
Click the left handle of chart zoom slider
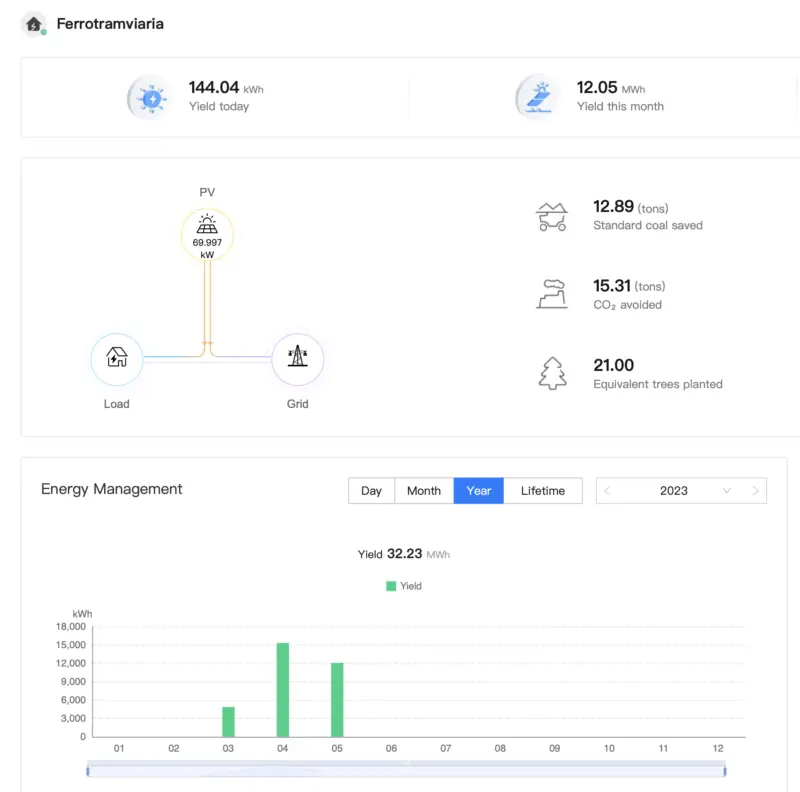pos(88,771)
